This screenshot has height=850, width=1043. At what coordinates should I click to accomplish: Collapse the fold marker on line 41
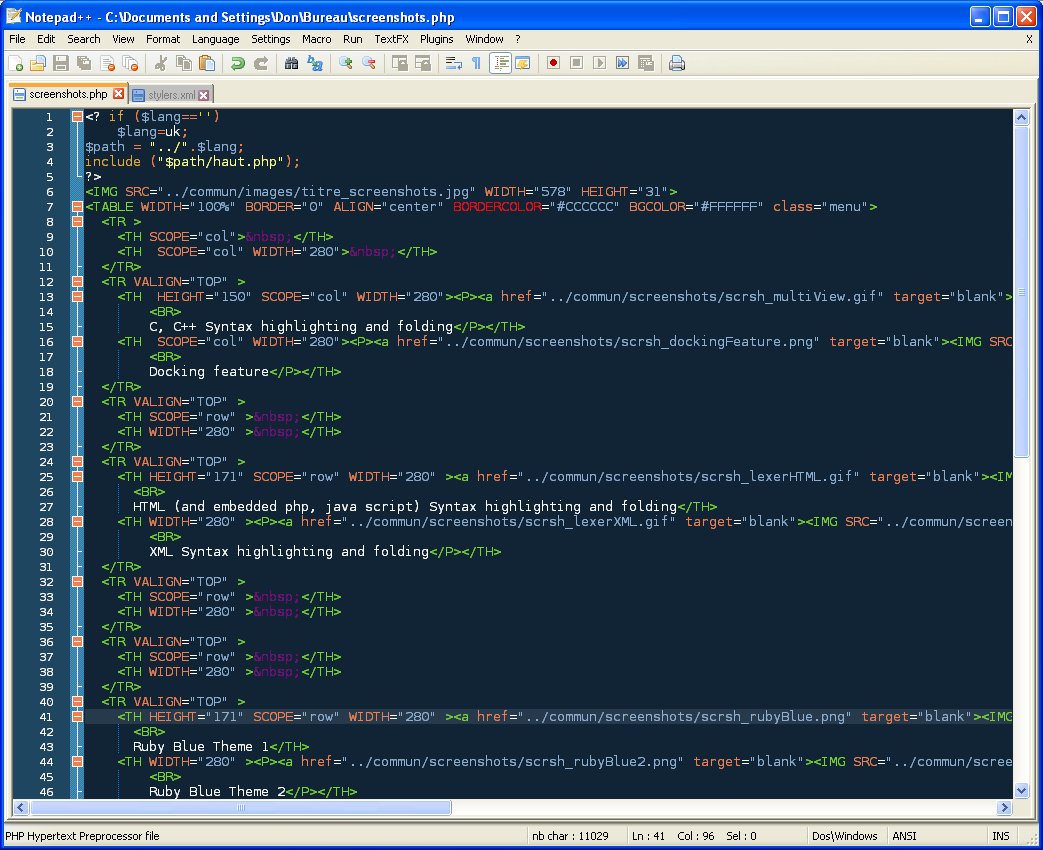pos(77,717)
